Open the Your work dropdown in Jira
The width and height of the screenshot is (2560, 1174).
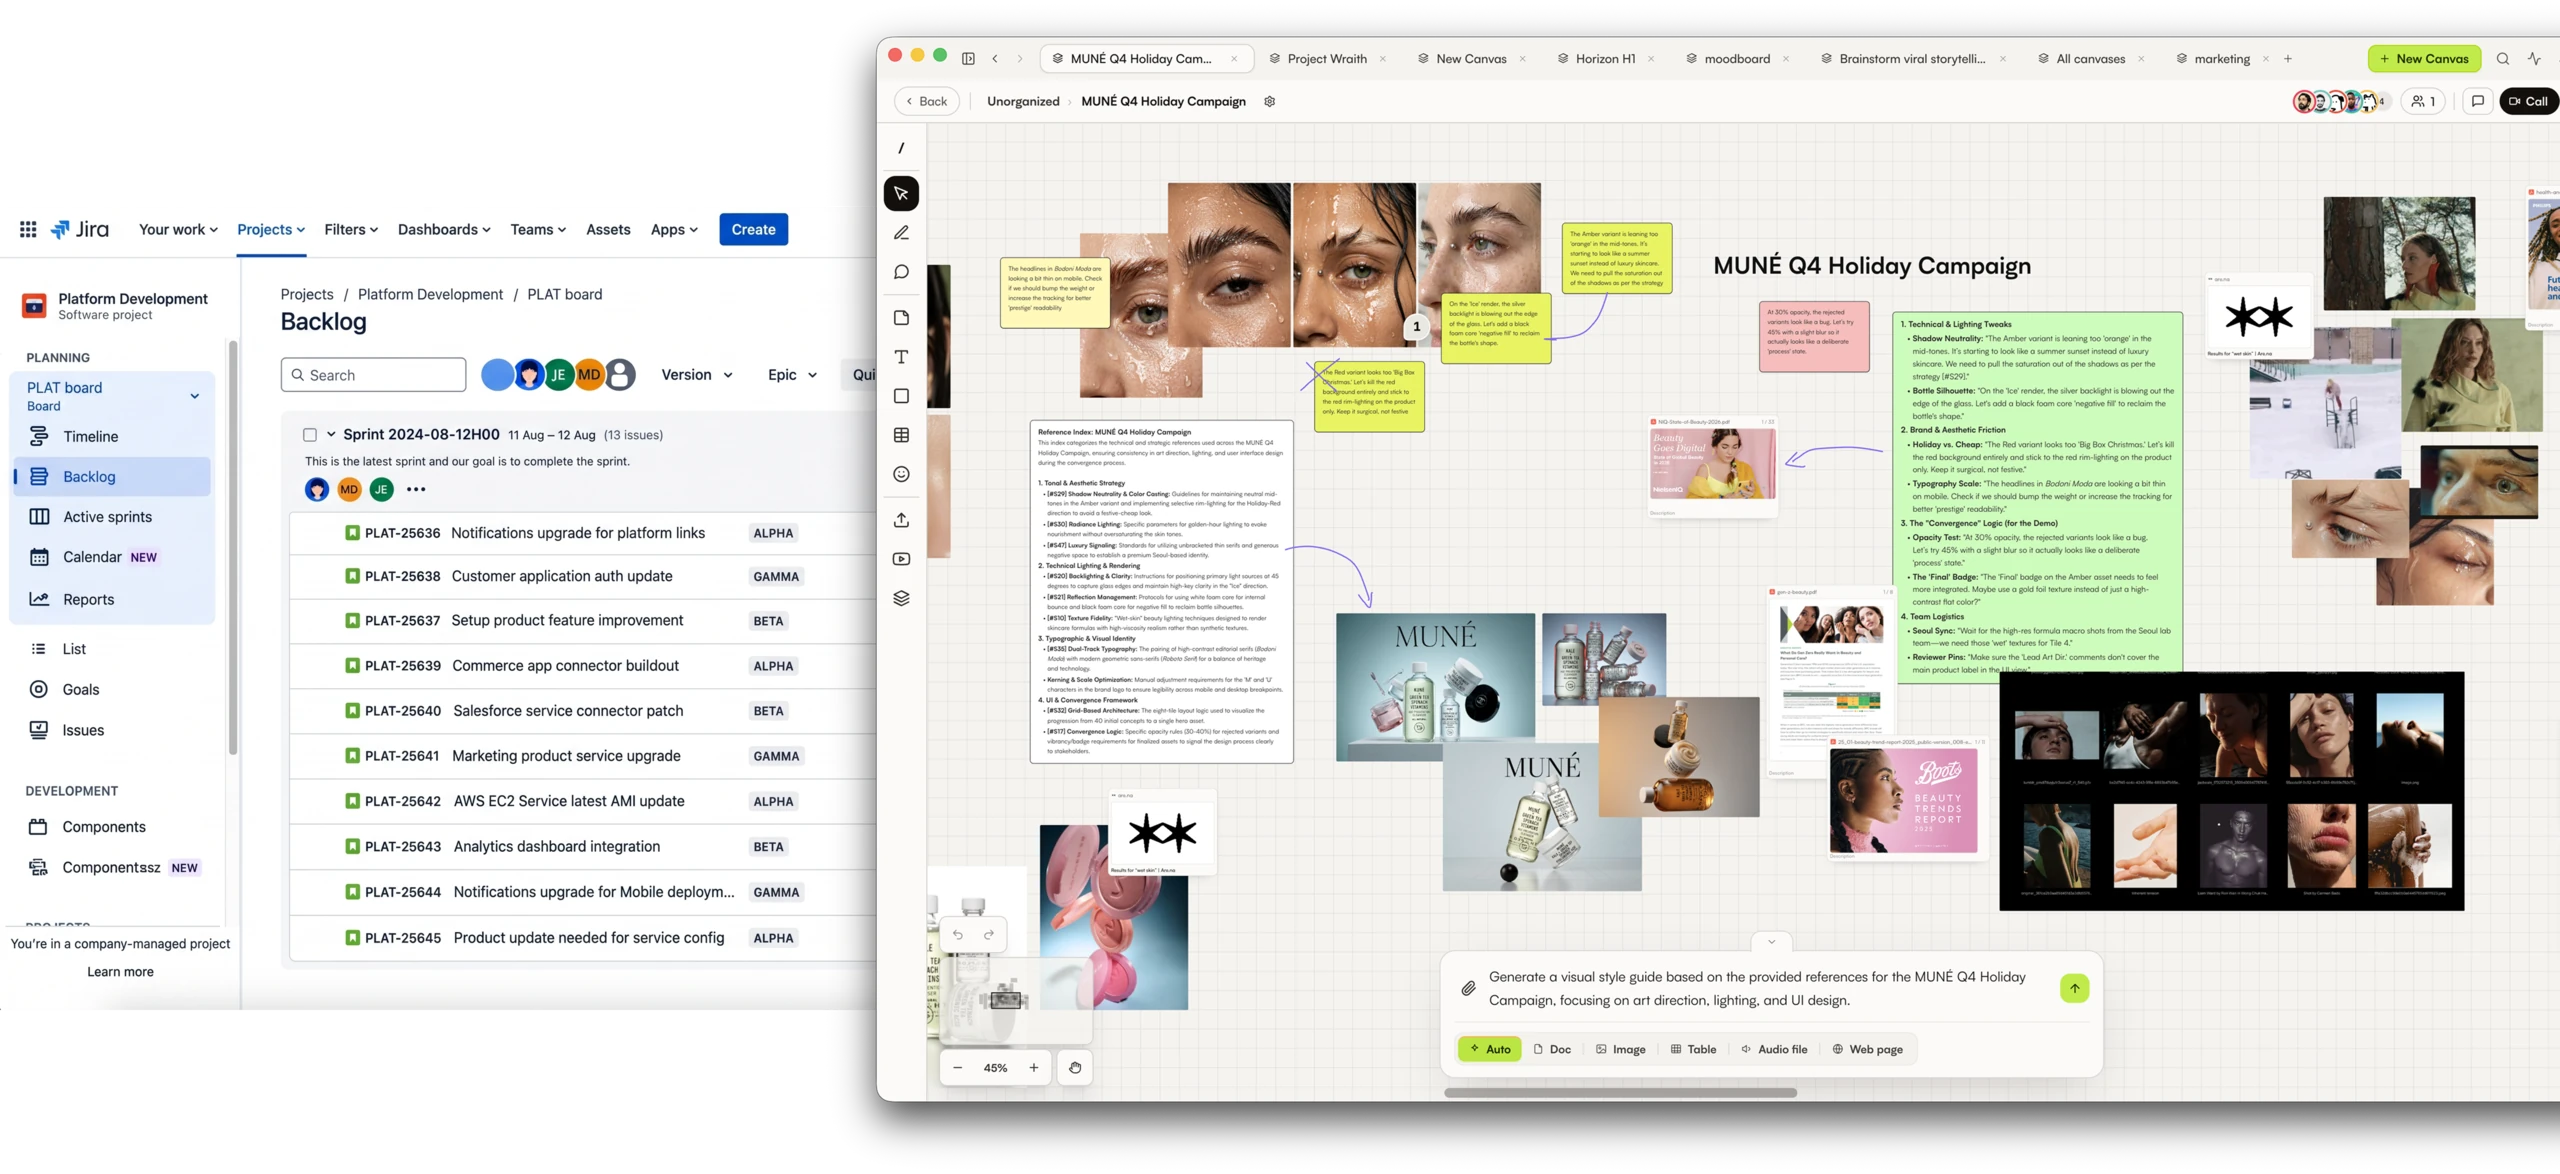(178, 229)
